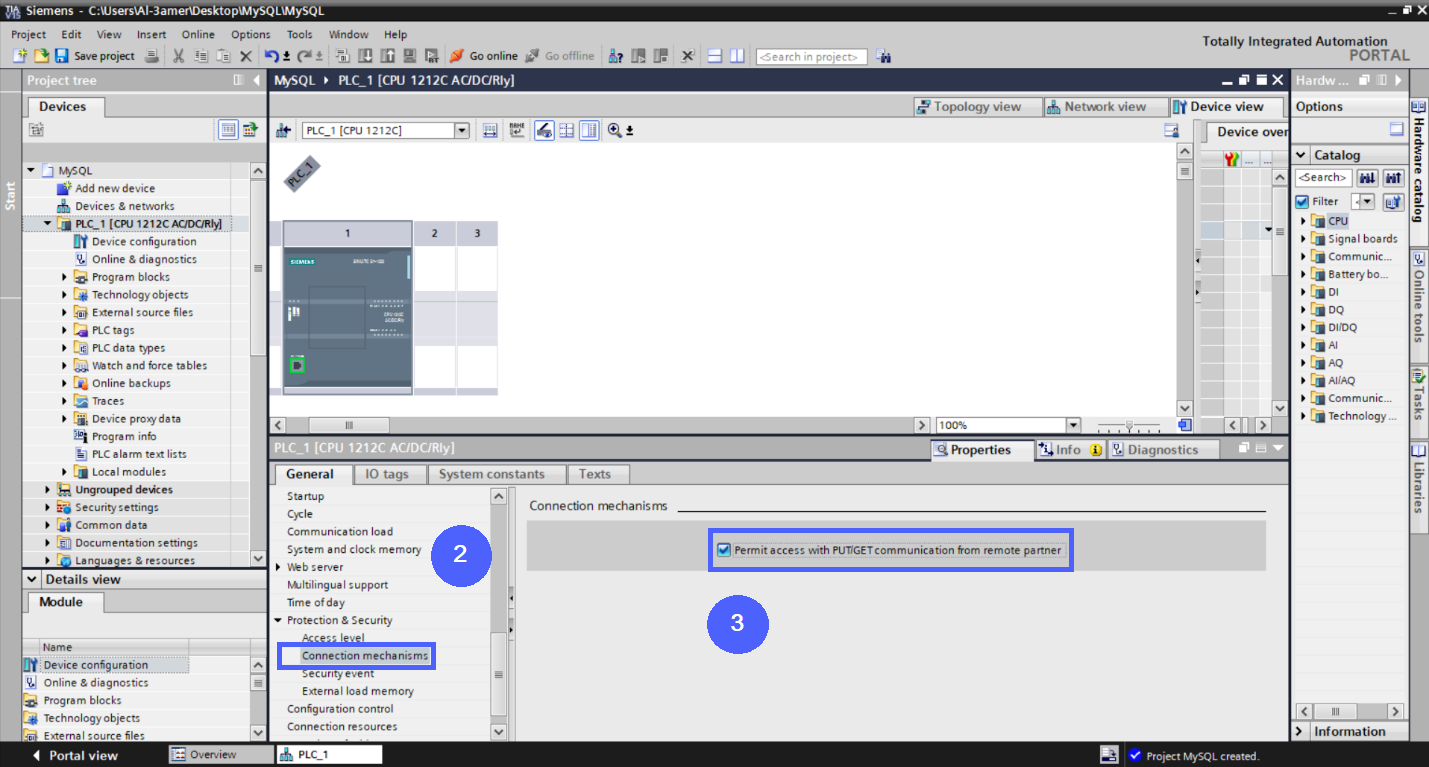Click the Cut scissors icon
Image resolution: width=1429 pixels, height=767 pixels.
coord(178,56)
